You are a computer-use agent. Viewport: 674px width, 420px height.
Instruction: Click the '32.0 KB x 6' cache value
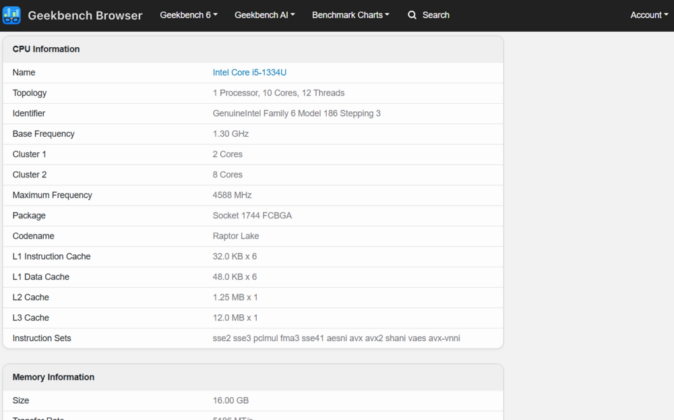(235, 257)
